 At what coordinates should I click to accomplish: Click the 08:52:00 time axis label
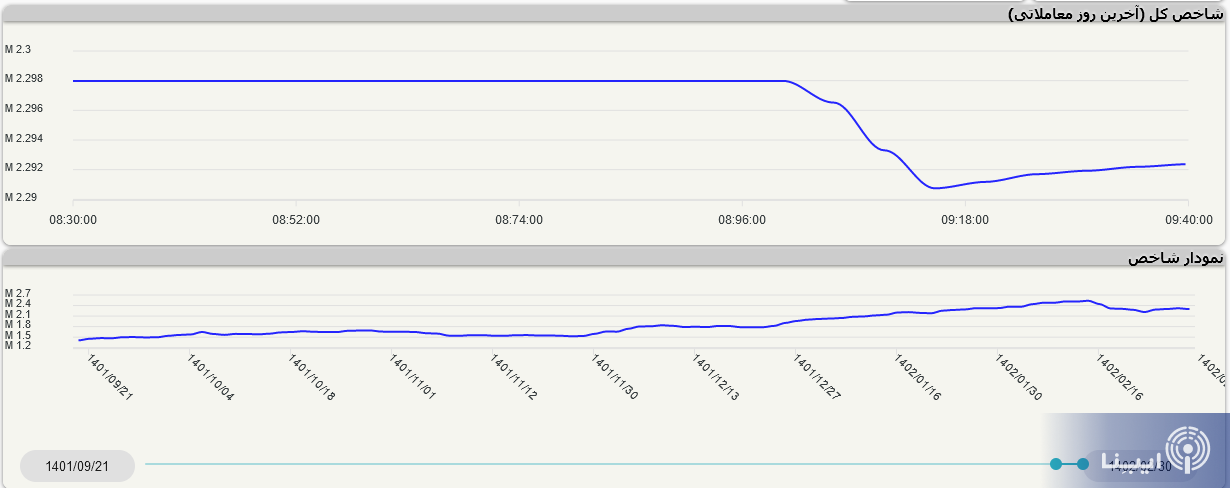tap(296, 220)
